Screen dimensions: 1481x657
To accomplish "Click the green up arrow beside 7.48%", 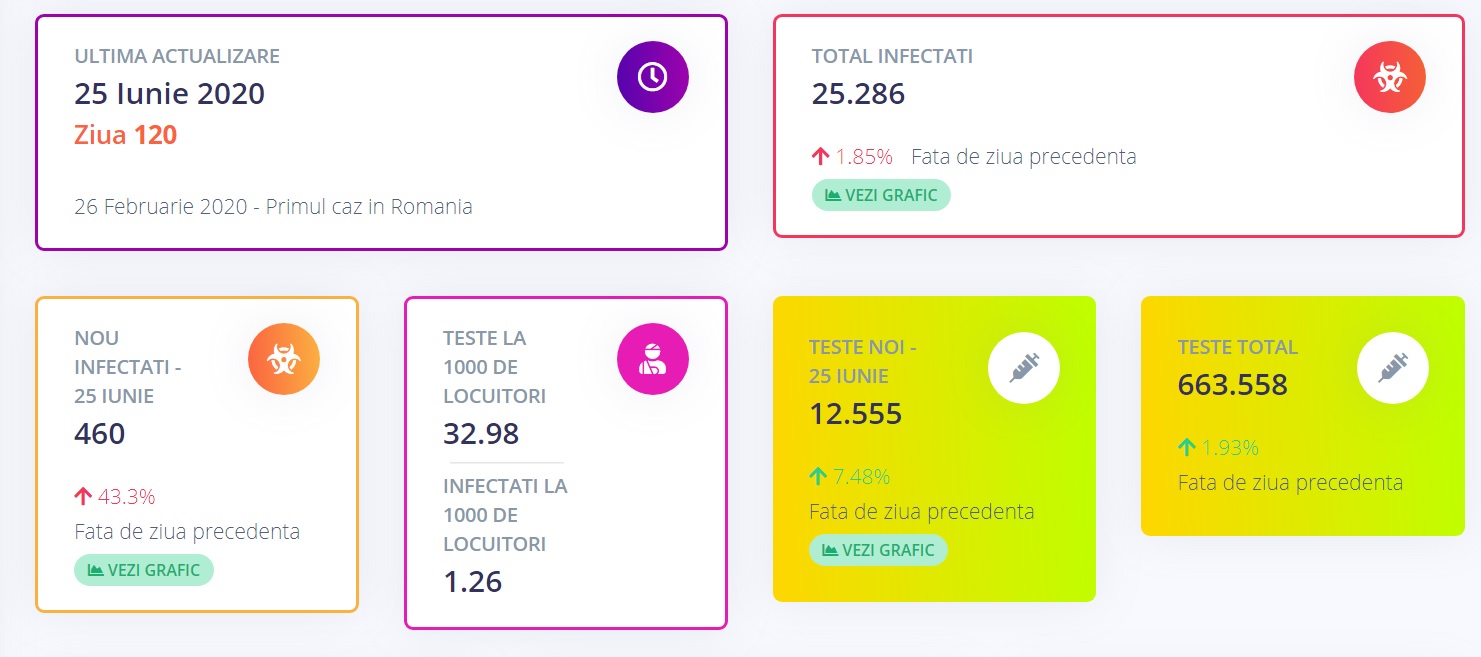I will [x=818, y=477].
